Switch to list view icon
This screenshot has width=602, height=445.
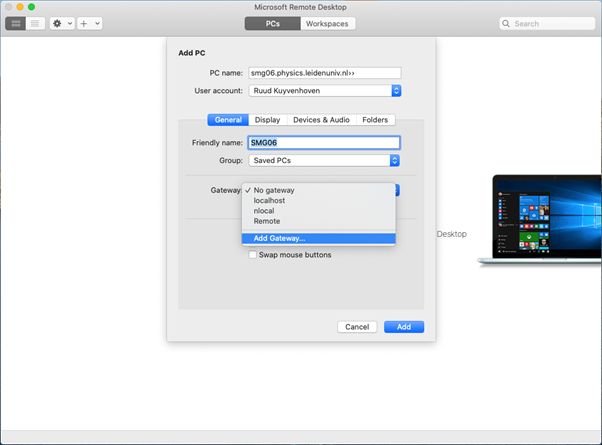click(x=36, y=23)
